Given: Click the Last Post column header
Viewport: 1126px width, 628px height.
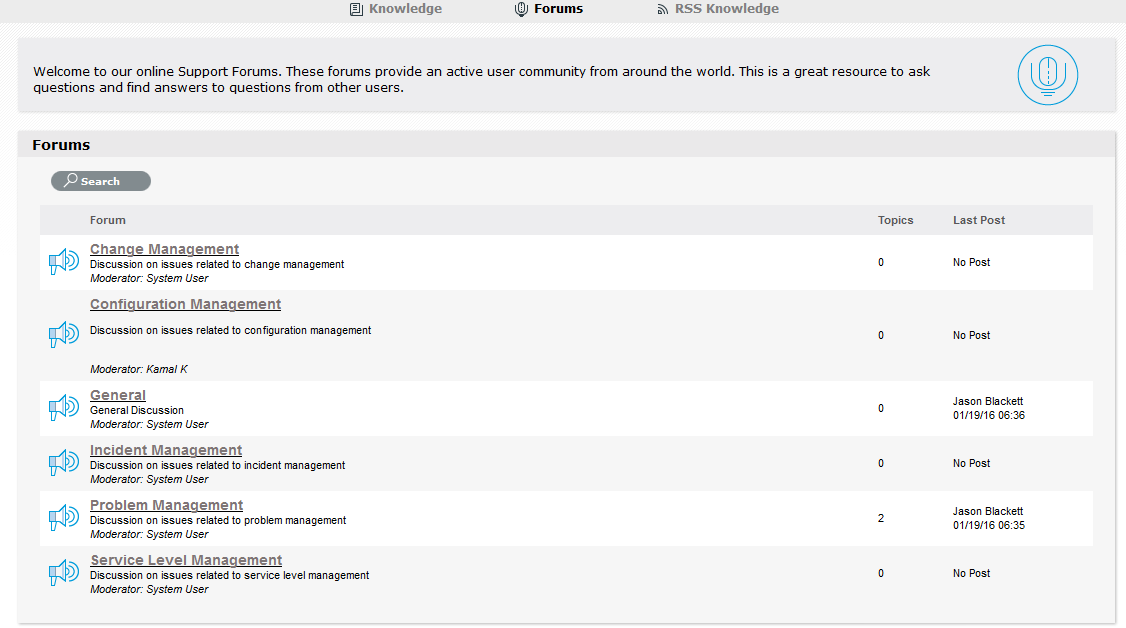Looking at the screenshot, I should coord(979,220).
